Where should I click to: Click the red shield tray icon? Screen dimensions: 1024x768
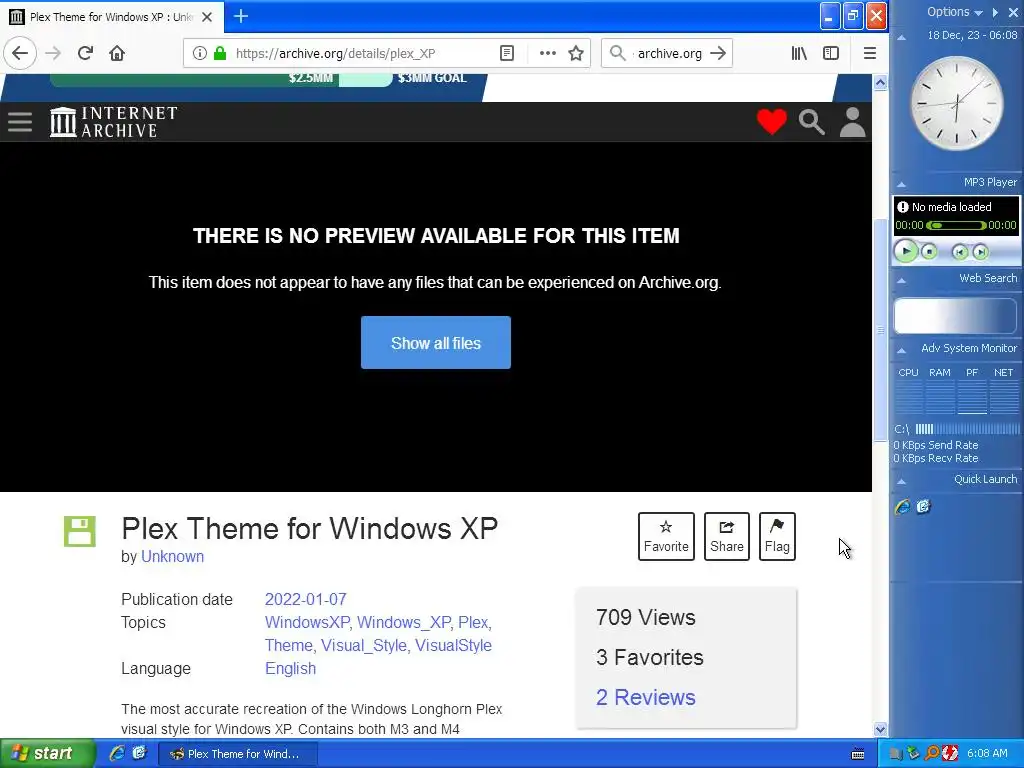(x=950, y=754)
